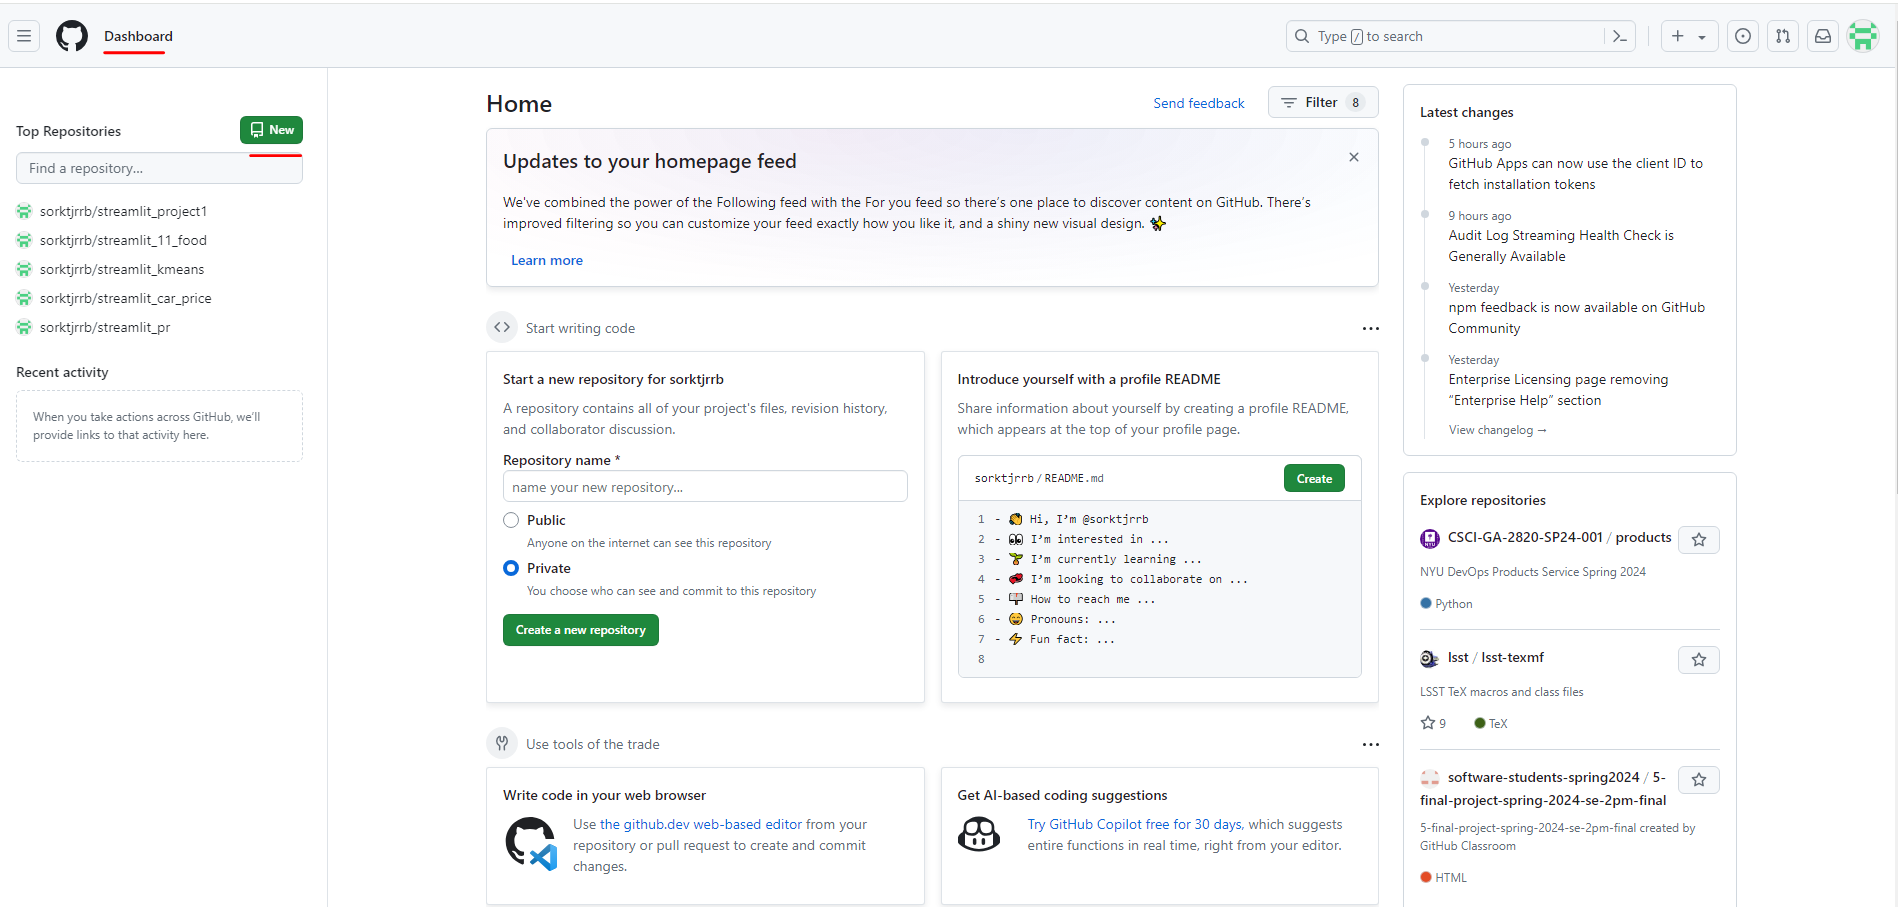This screenshot has width=1898, height=907.
Task: Read GitHub Apps client ID changelog entry
Action: pos(1575,174)
